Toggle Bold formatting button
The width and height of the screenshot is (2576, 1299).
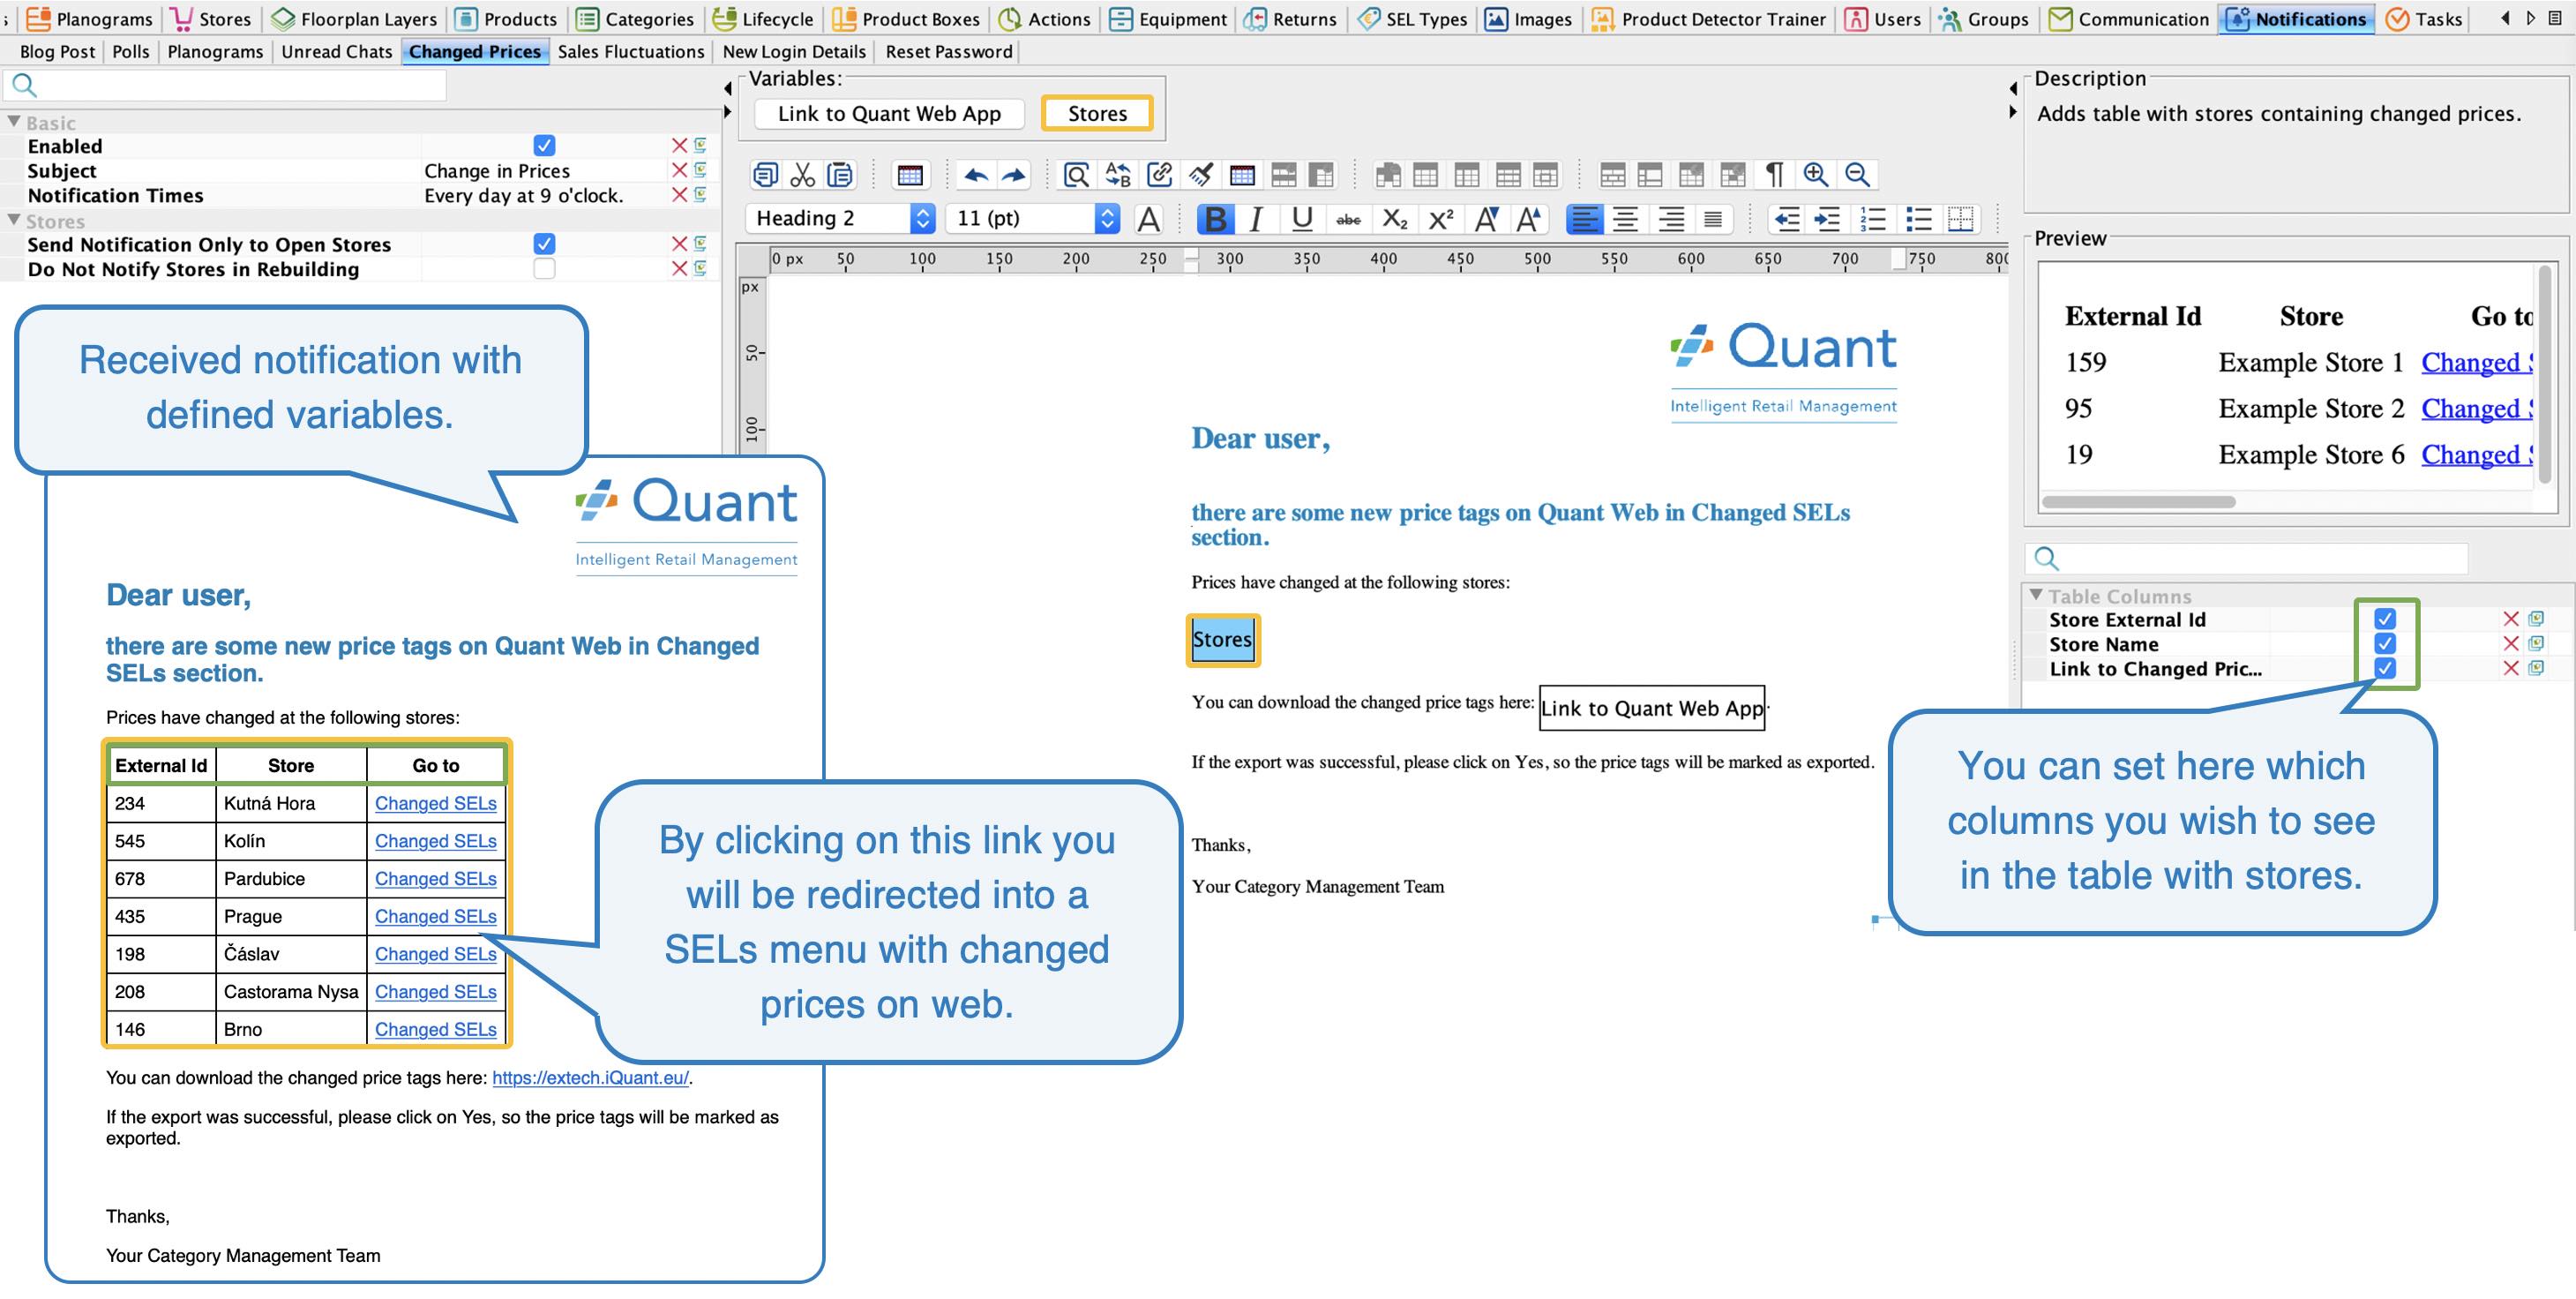(1215, 219)
